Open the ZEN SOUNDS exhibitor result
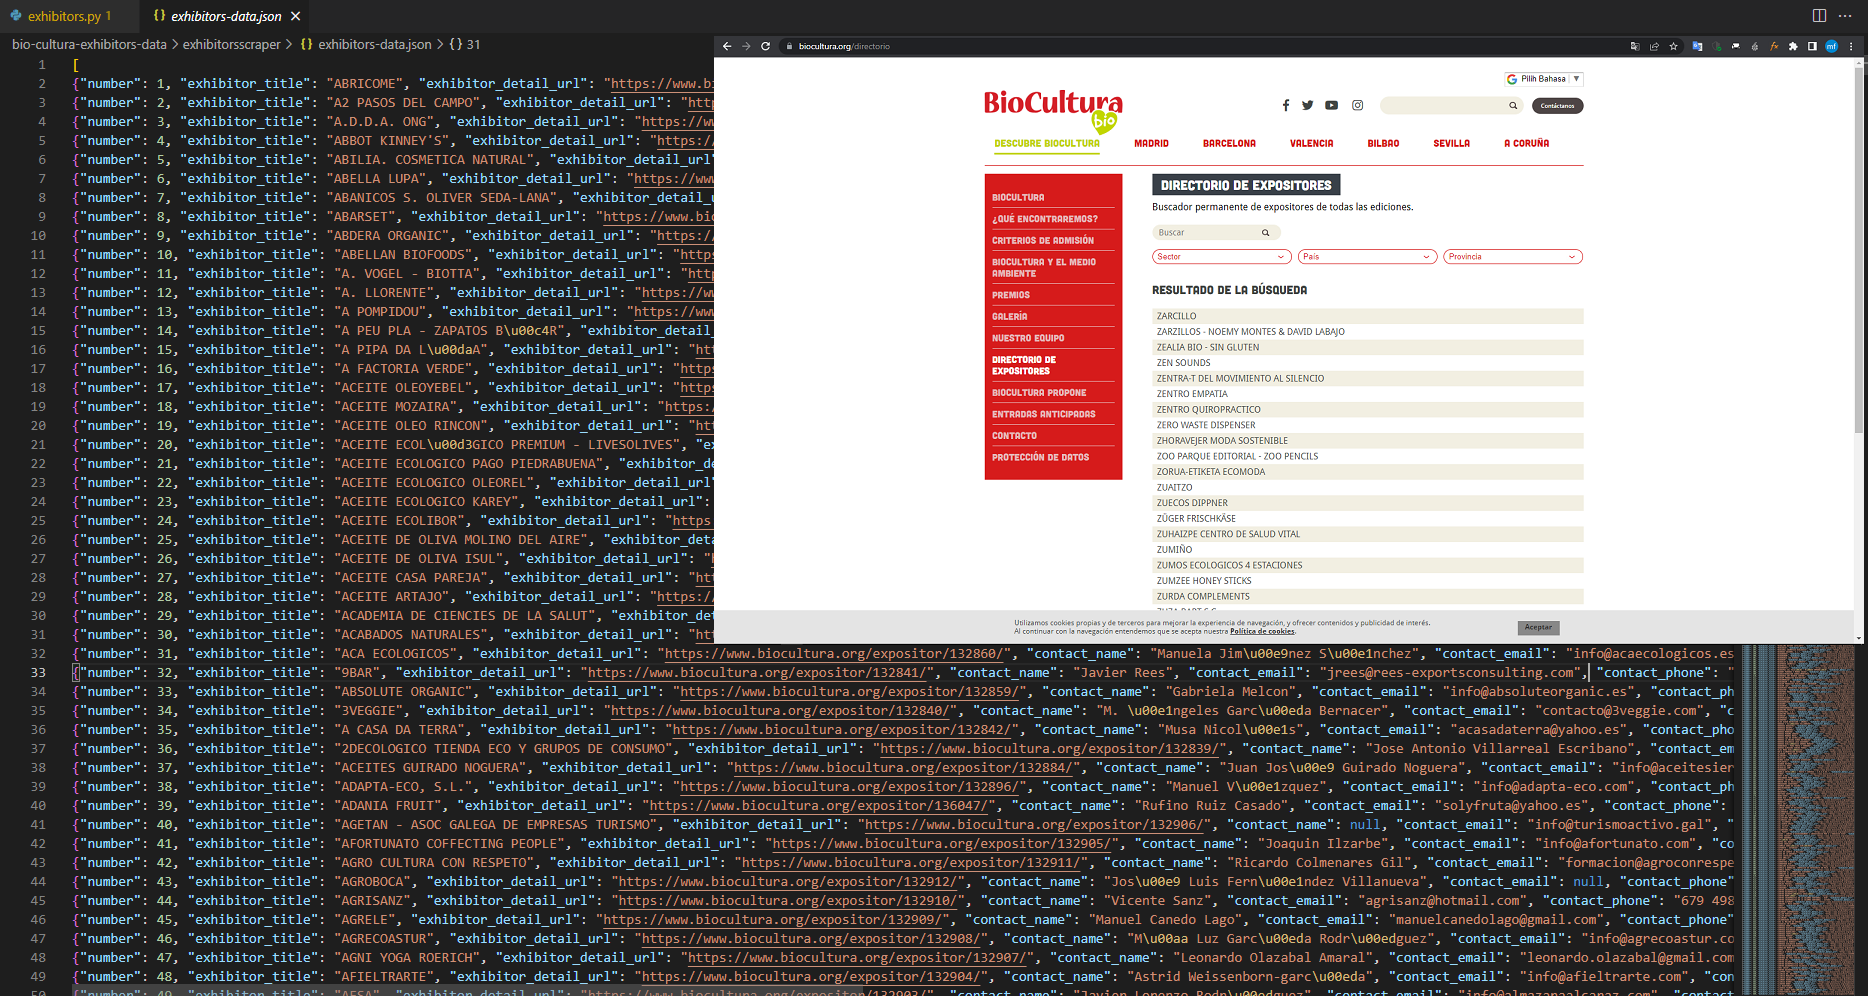Screen dimensions: 1868x996 (1368, 363)
